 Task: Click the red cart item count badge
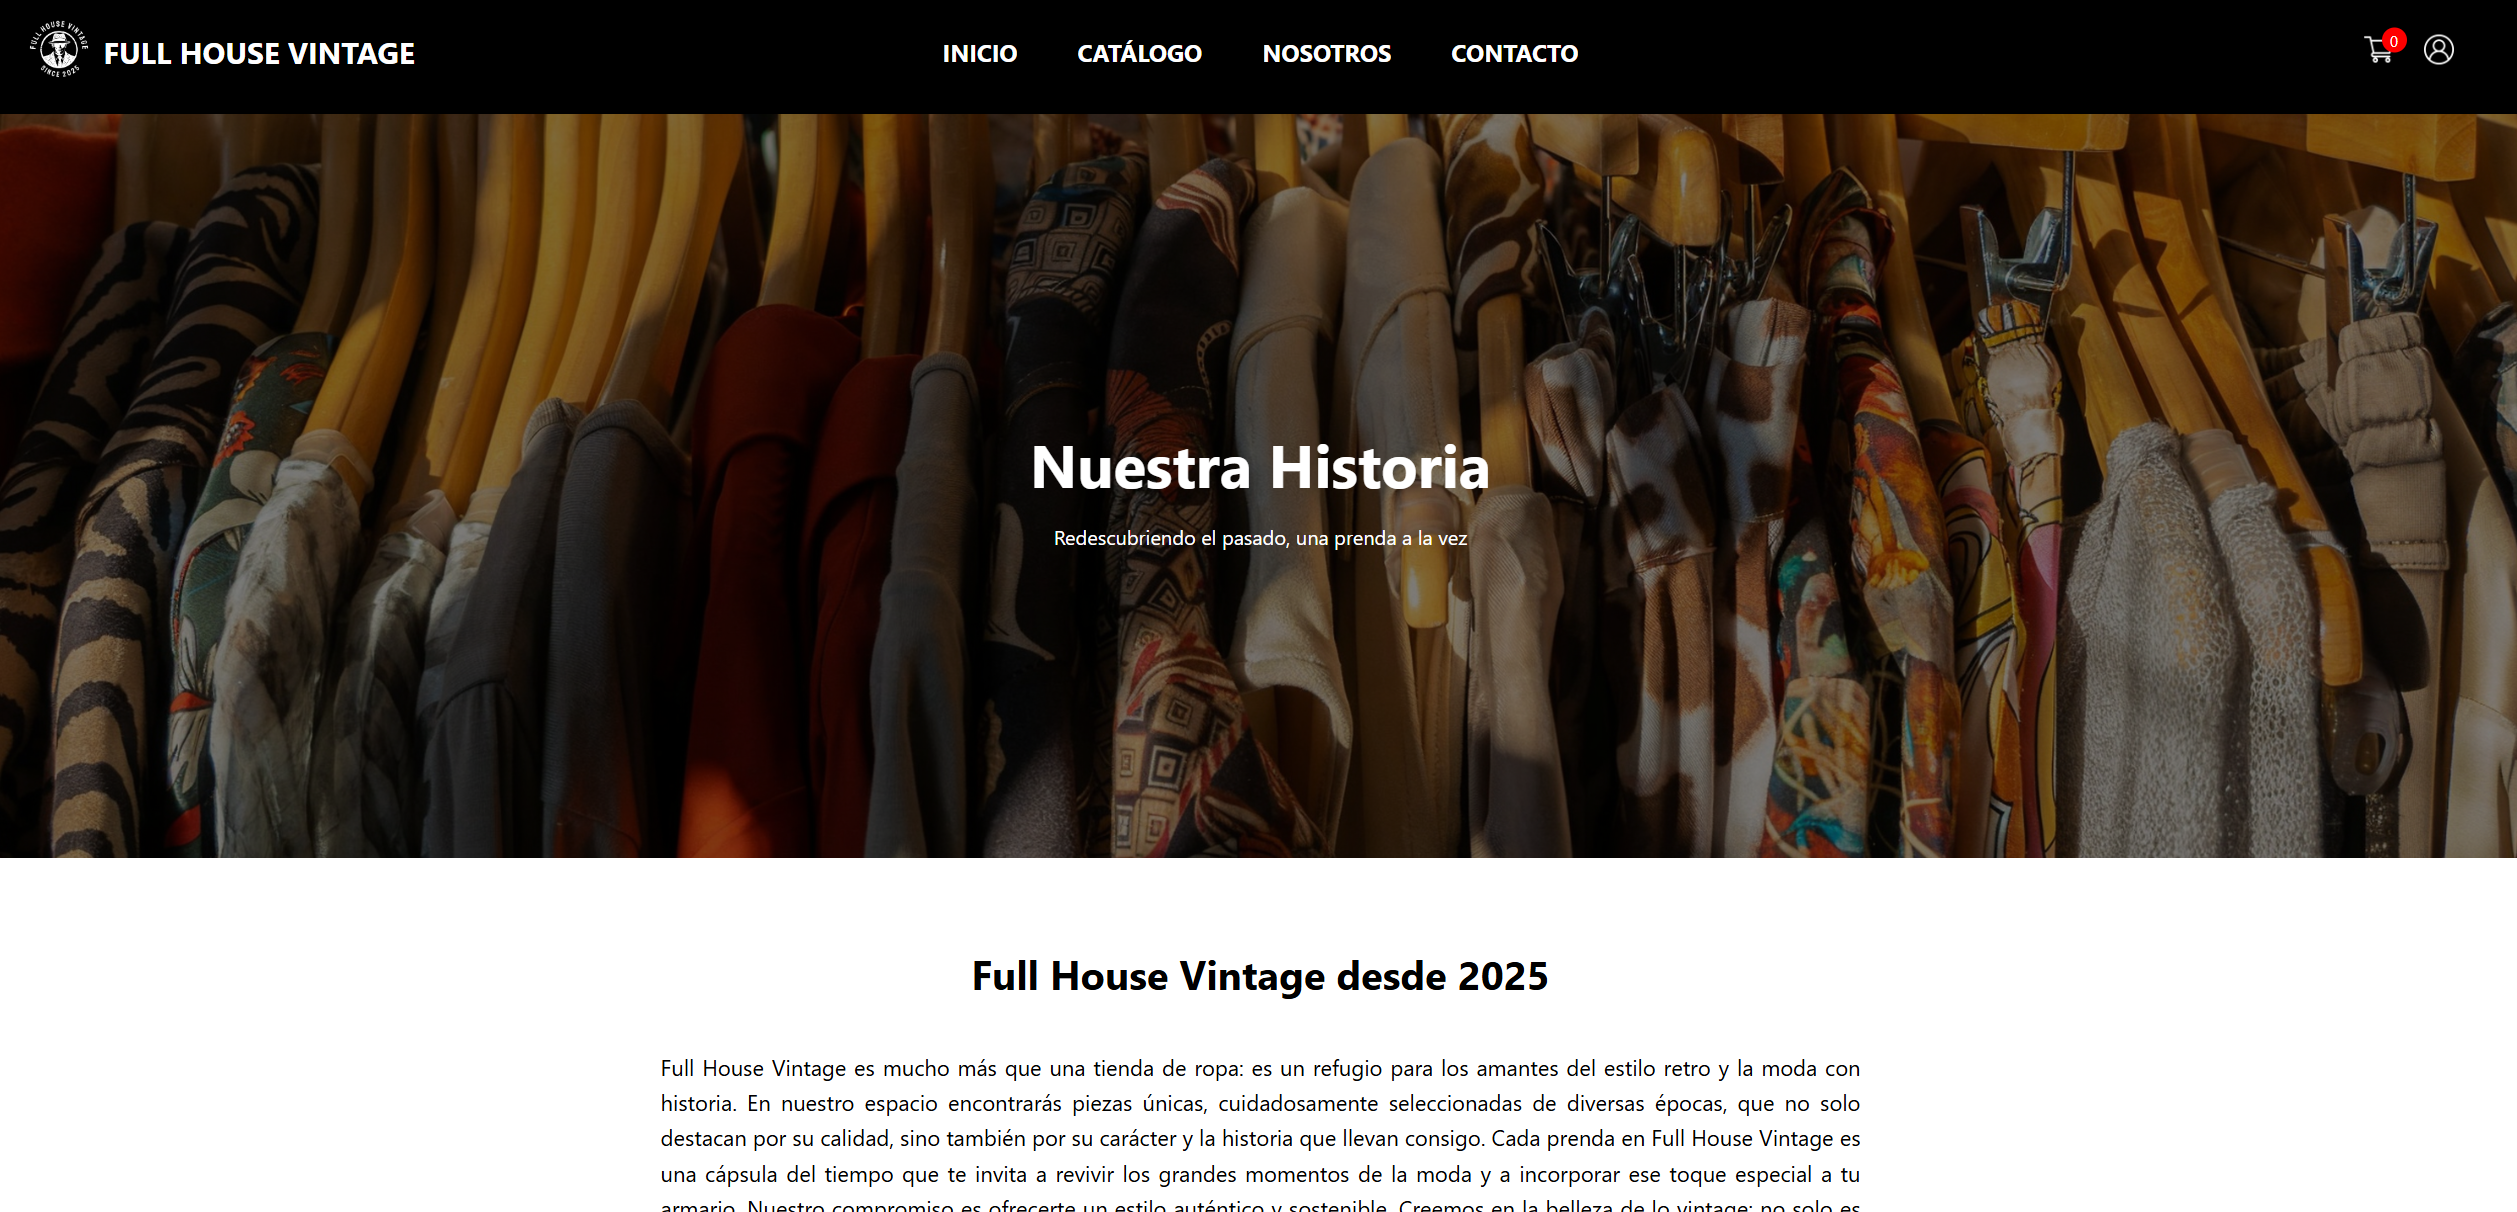(2394, 41)
